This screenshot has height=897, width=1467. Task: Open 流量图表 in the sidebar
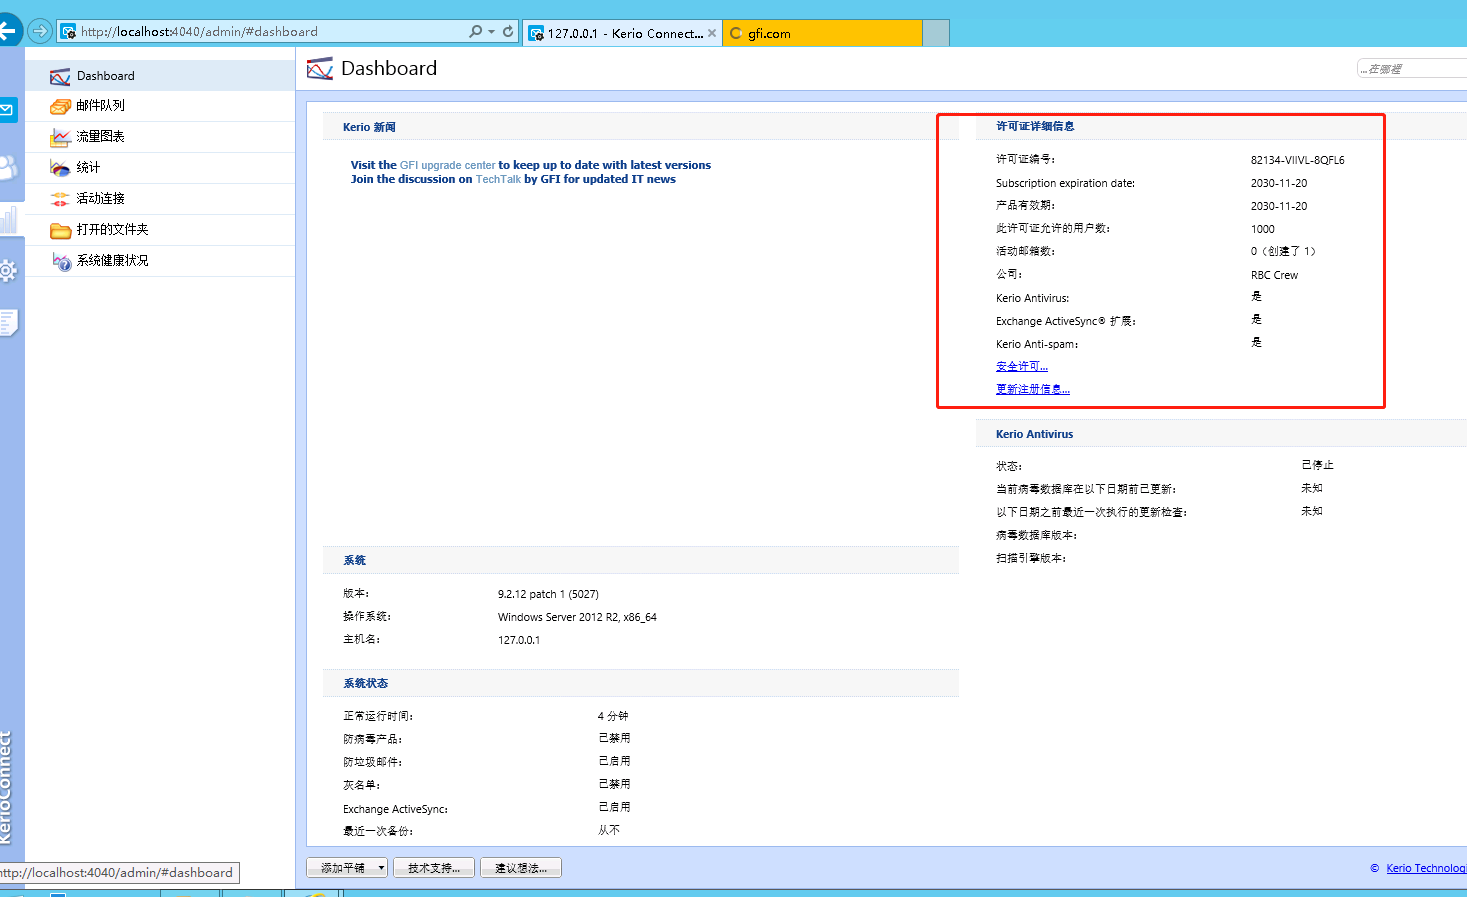click(160, 137)
